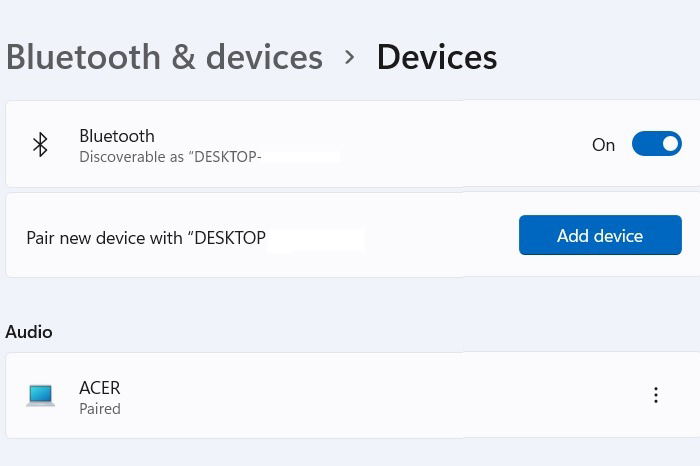Select the ACER device name
This screenshot has height=466, width=700.
coord(100,387)
